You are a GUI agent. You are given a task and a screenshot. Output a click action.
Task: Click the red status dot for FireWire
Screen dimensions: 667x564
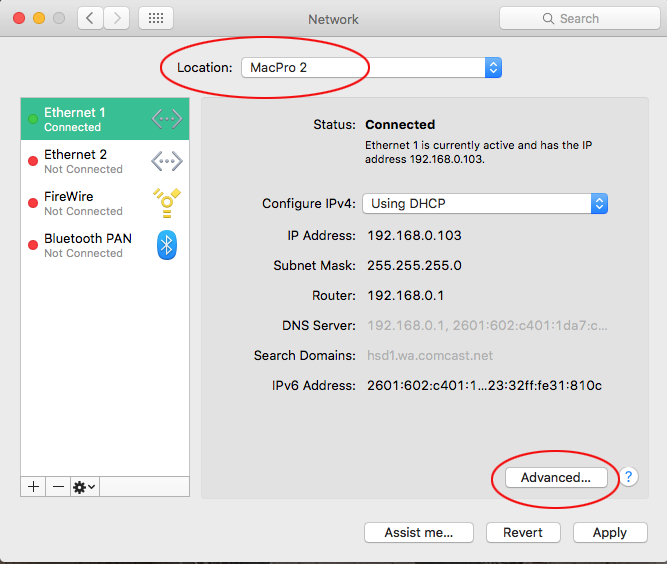33,203
